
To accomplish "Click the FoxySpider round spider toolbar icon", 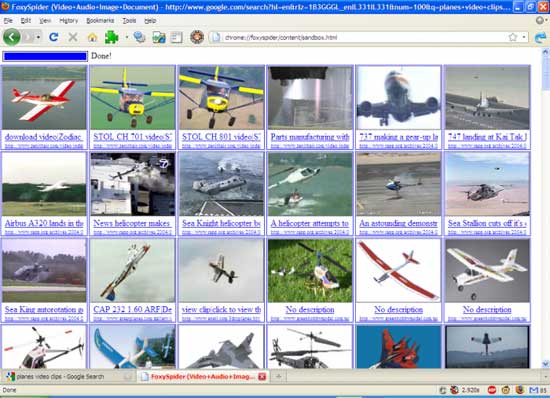I will pyautogui.click(x=197, y=37).
